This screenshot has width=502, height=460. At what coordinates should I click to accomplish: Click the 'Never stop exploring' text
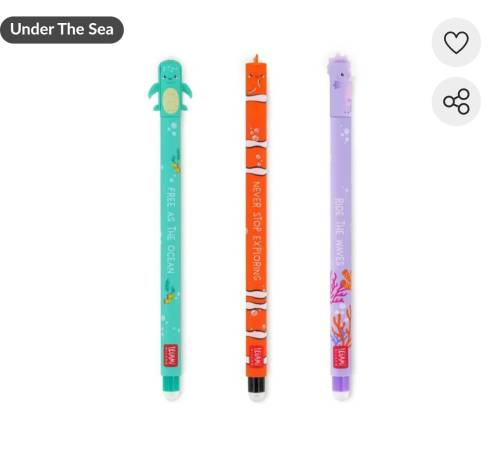point(257,231)
